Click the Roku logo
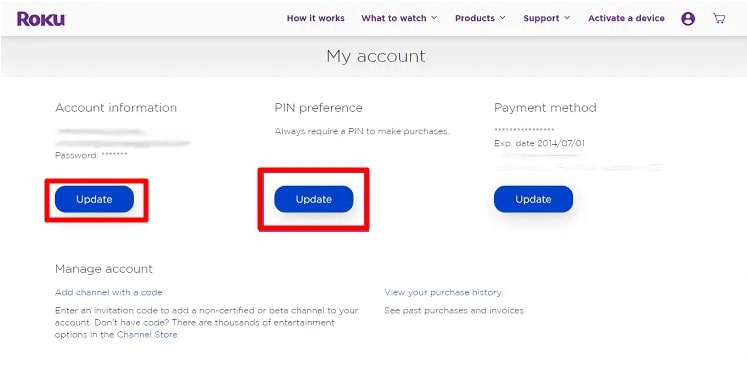Screen dimensions: 747x379 click(x=41, y=19)
